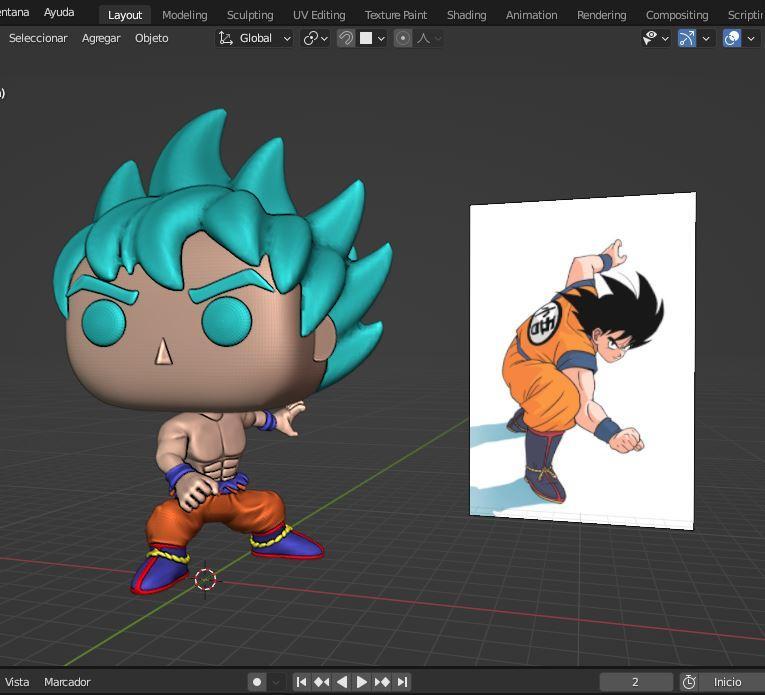Play animation in reverse

coord(342,682)
